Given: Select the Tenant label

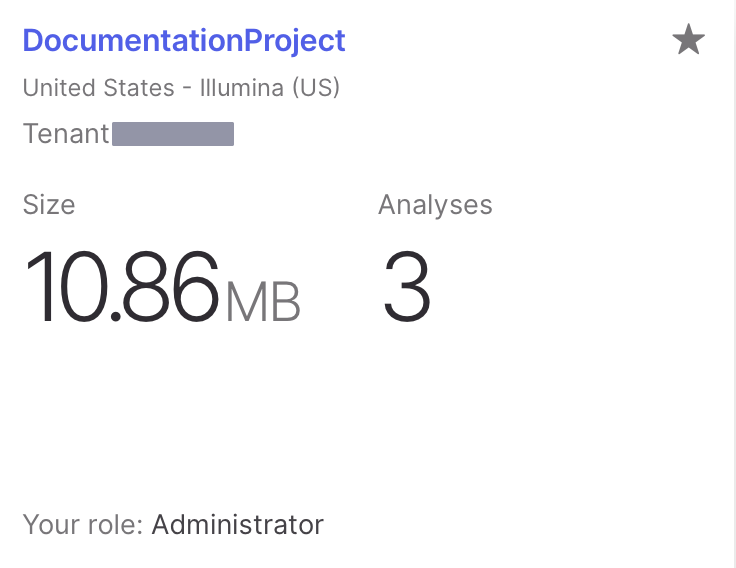Looking at the screenshot, I should tap(66, 134).
